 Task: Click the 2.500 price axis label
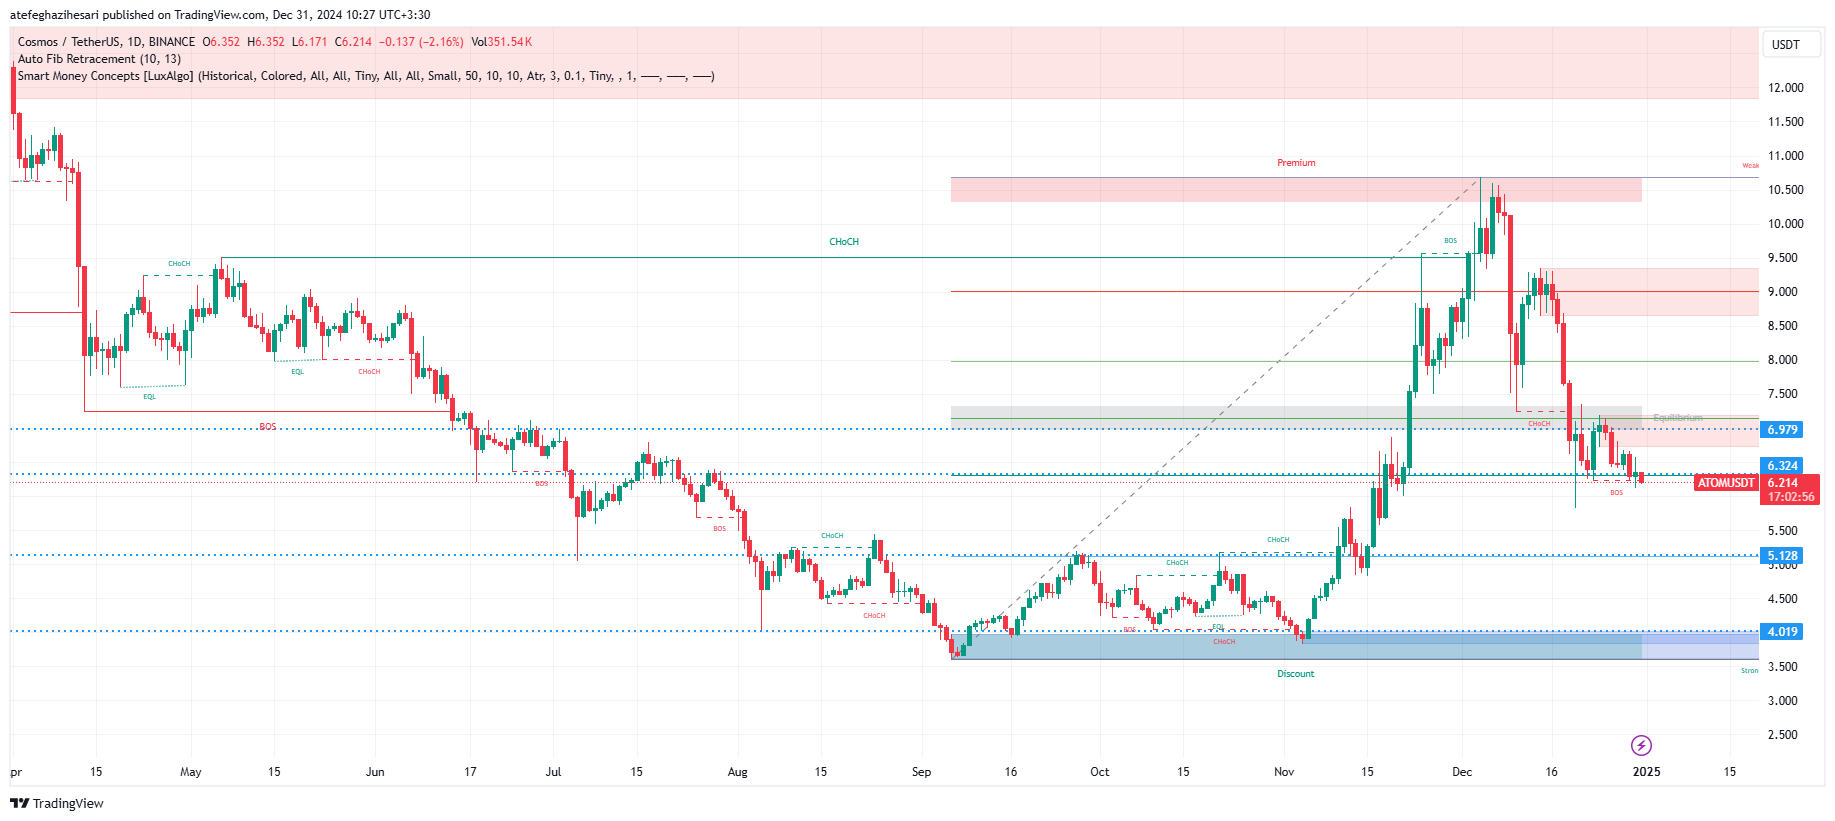tap(1785, 735)
